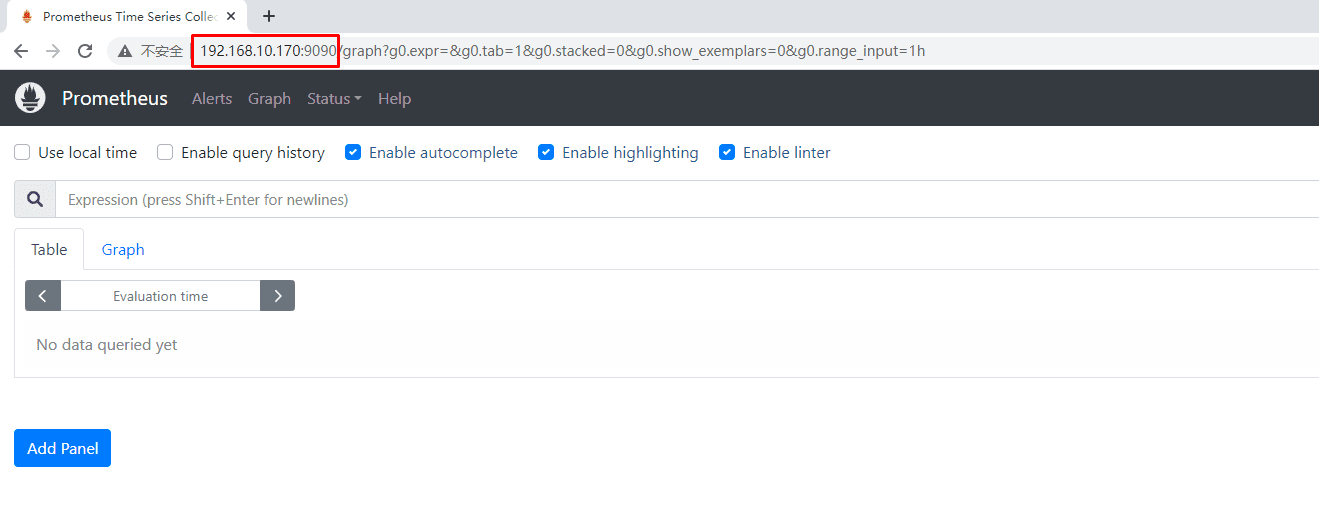Uncheck Enable linter
This screenshot has width=1319, height=509.
click(727, 152)
